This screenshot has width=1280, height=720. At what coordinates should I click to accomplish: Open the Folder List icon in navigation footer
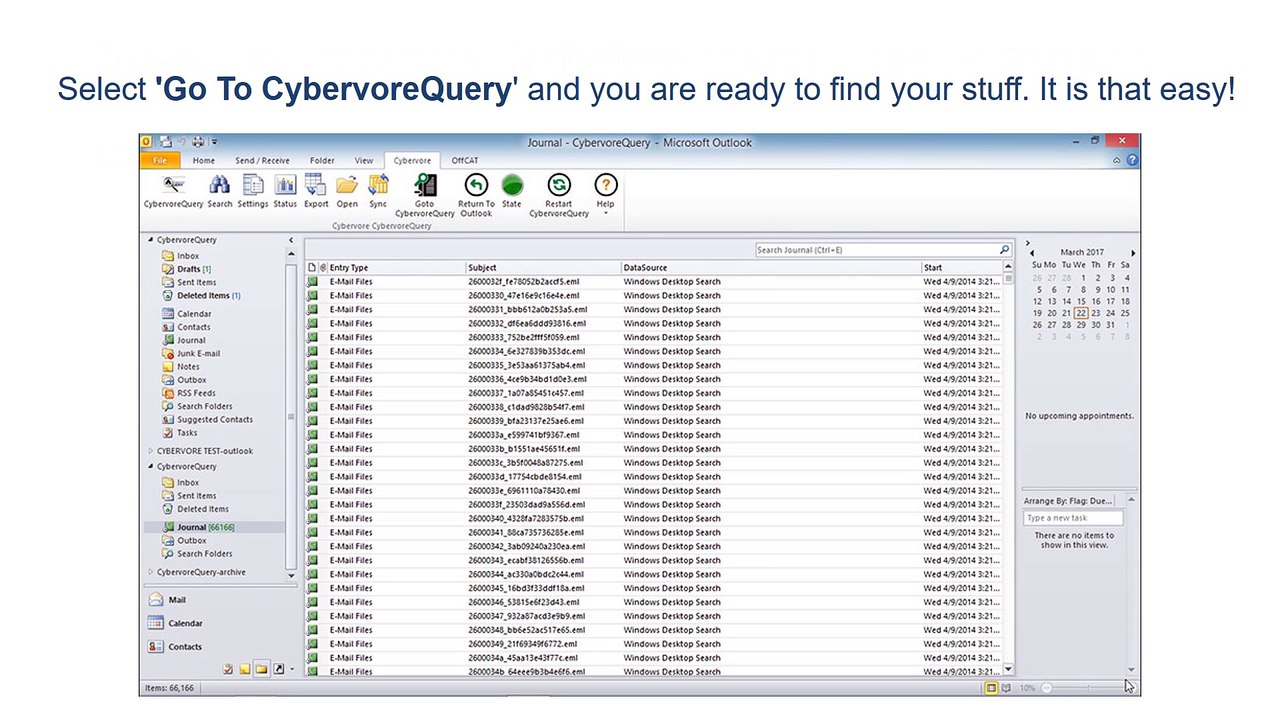coord(261,669)
